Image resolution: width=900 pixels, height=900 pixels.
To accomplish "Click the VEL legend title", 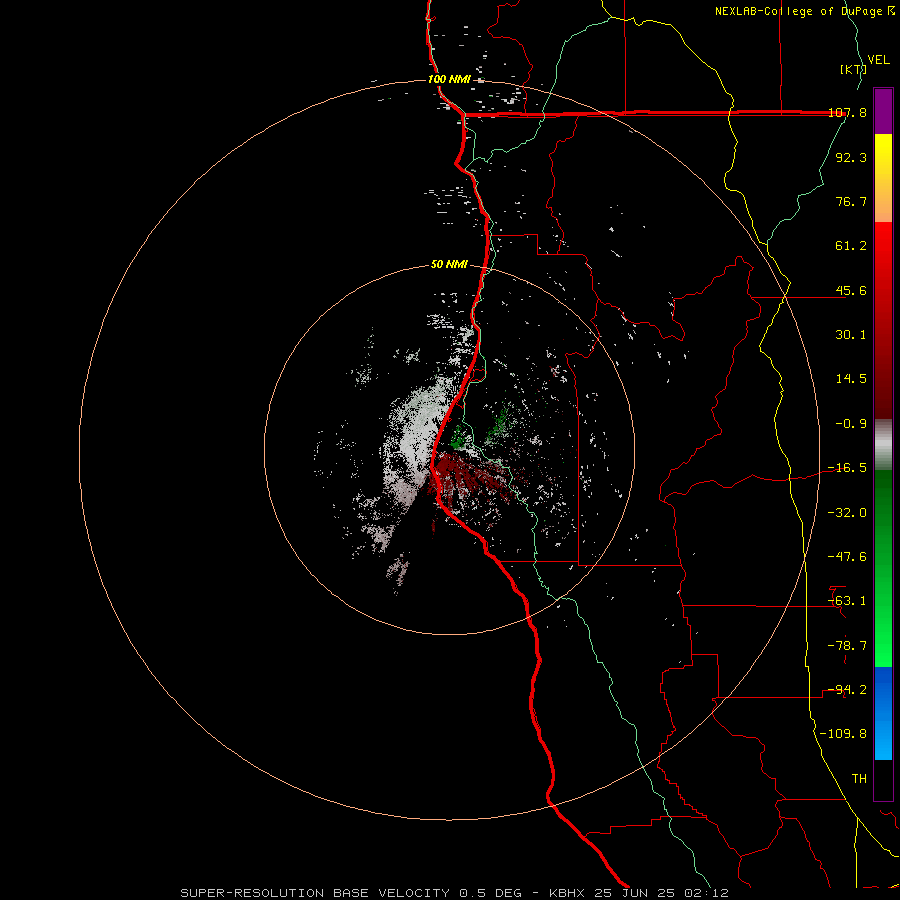I will tap(878, 59).
